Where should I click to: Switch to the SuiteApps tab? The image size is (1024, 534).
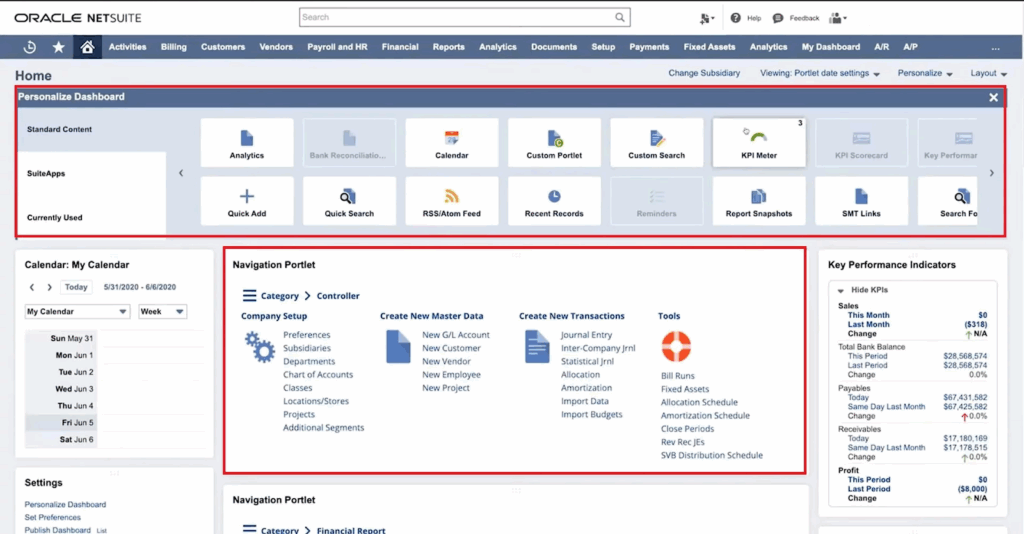coord(46,174)
